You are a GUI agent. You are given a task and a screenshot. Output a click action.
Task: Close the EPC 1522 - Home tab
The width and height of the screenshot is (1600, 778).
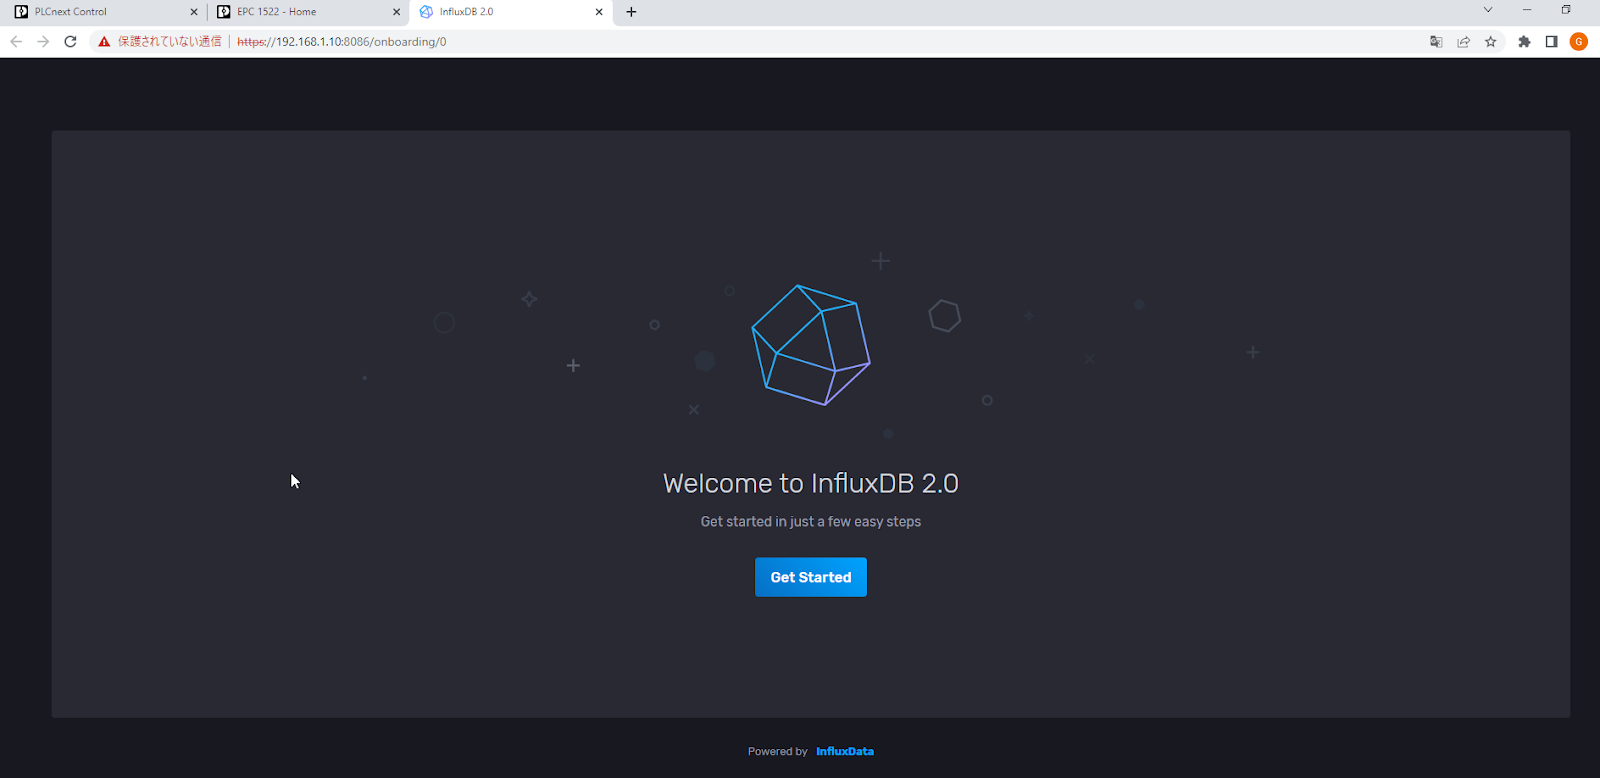coord(397,12)
